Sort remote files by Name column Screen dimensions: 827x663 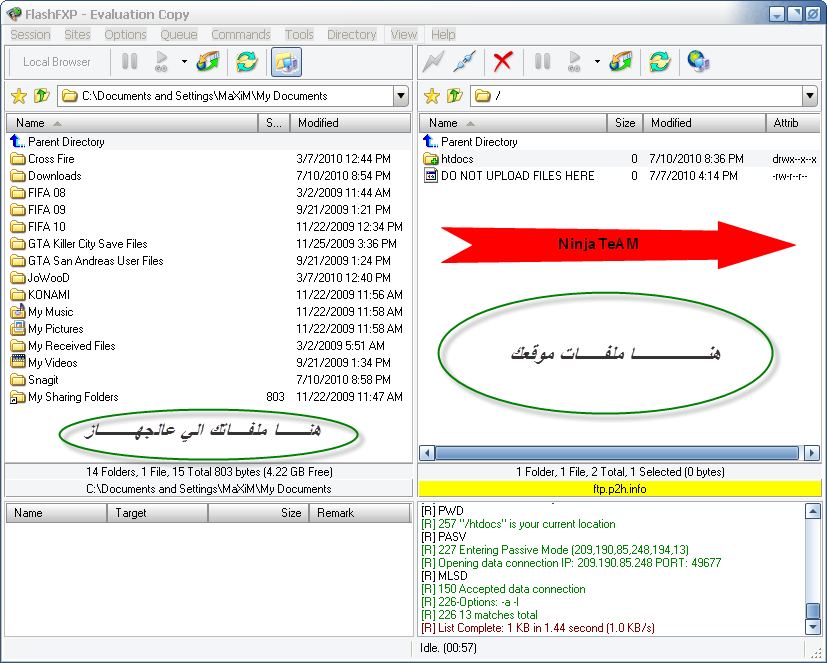pyautogui.click(x=513, y=123)
